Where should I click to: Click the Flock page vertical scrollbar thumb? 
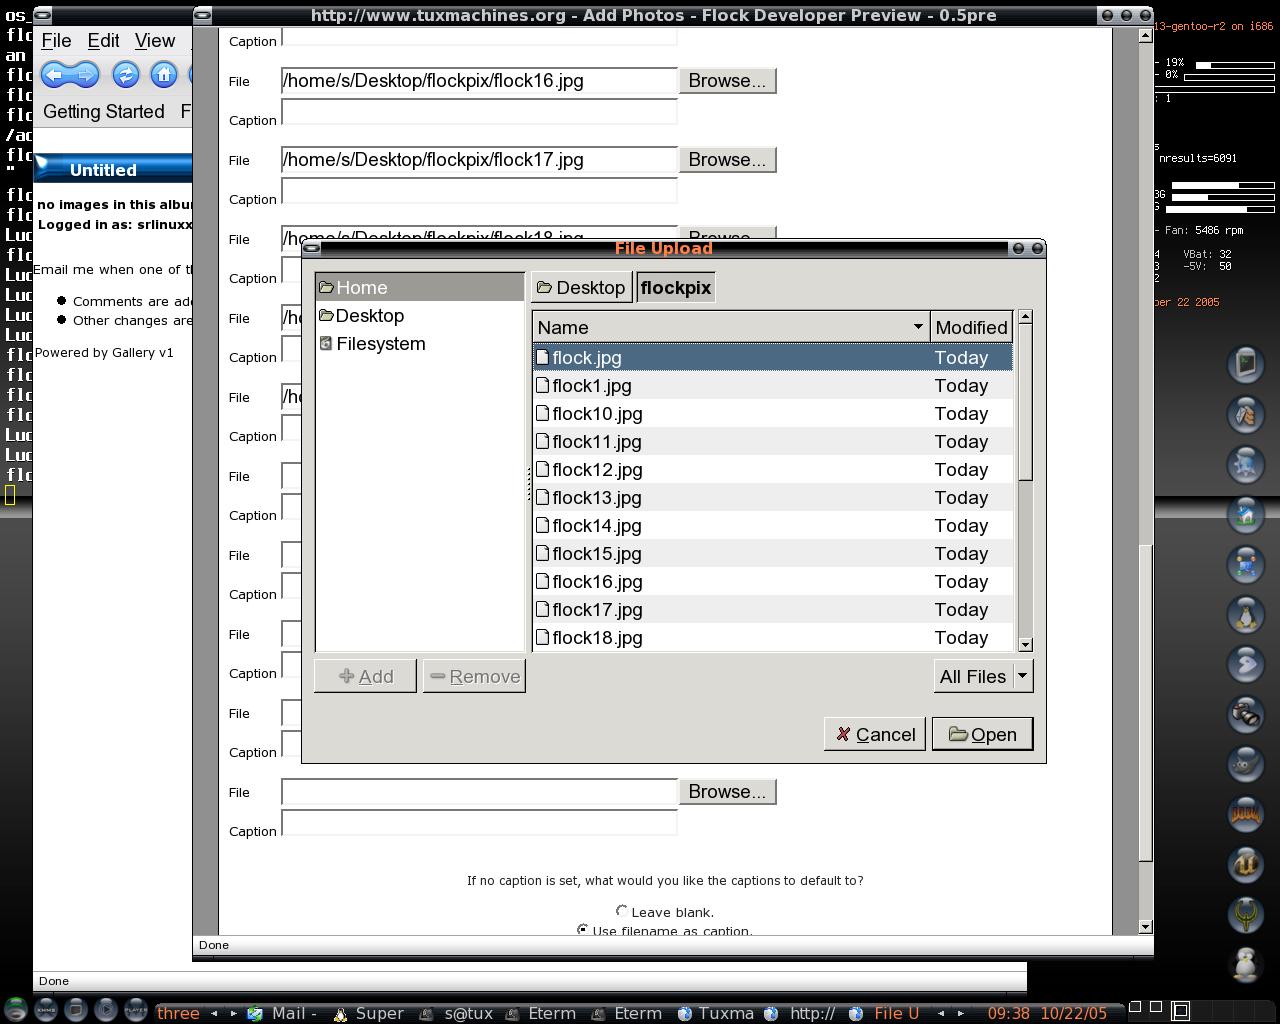point(1146,702)
